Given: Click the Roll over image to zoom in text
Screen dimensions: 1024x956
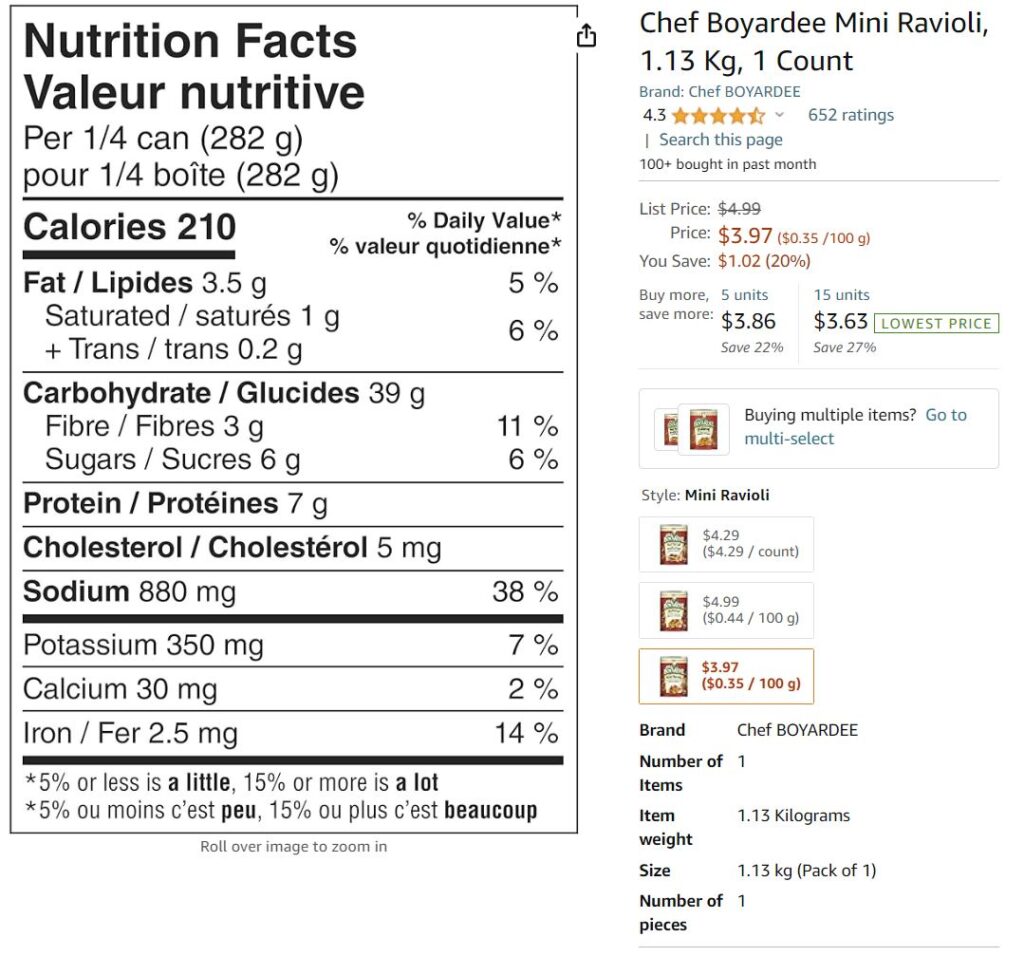Looking at the screenshot, I should (x=293, y=847).
